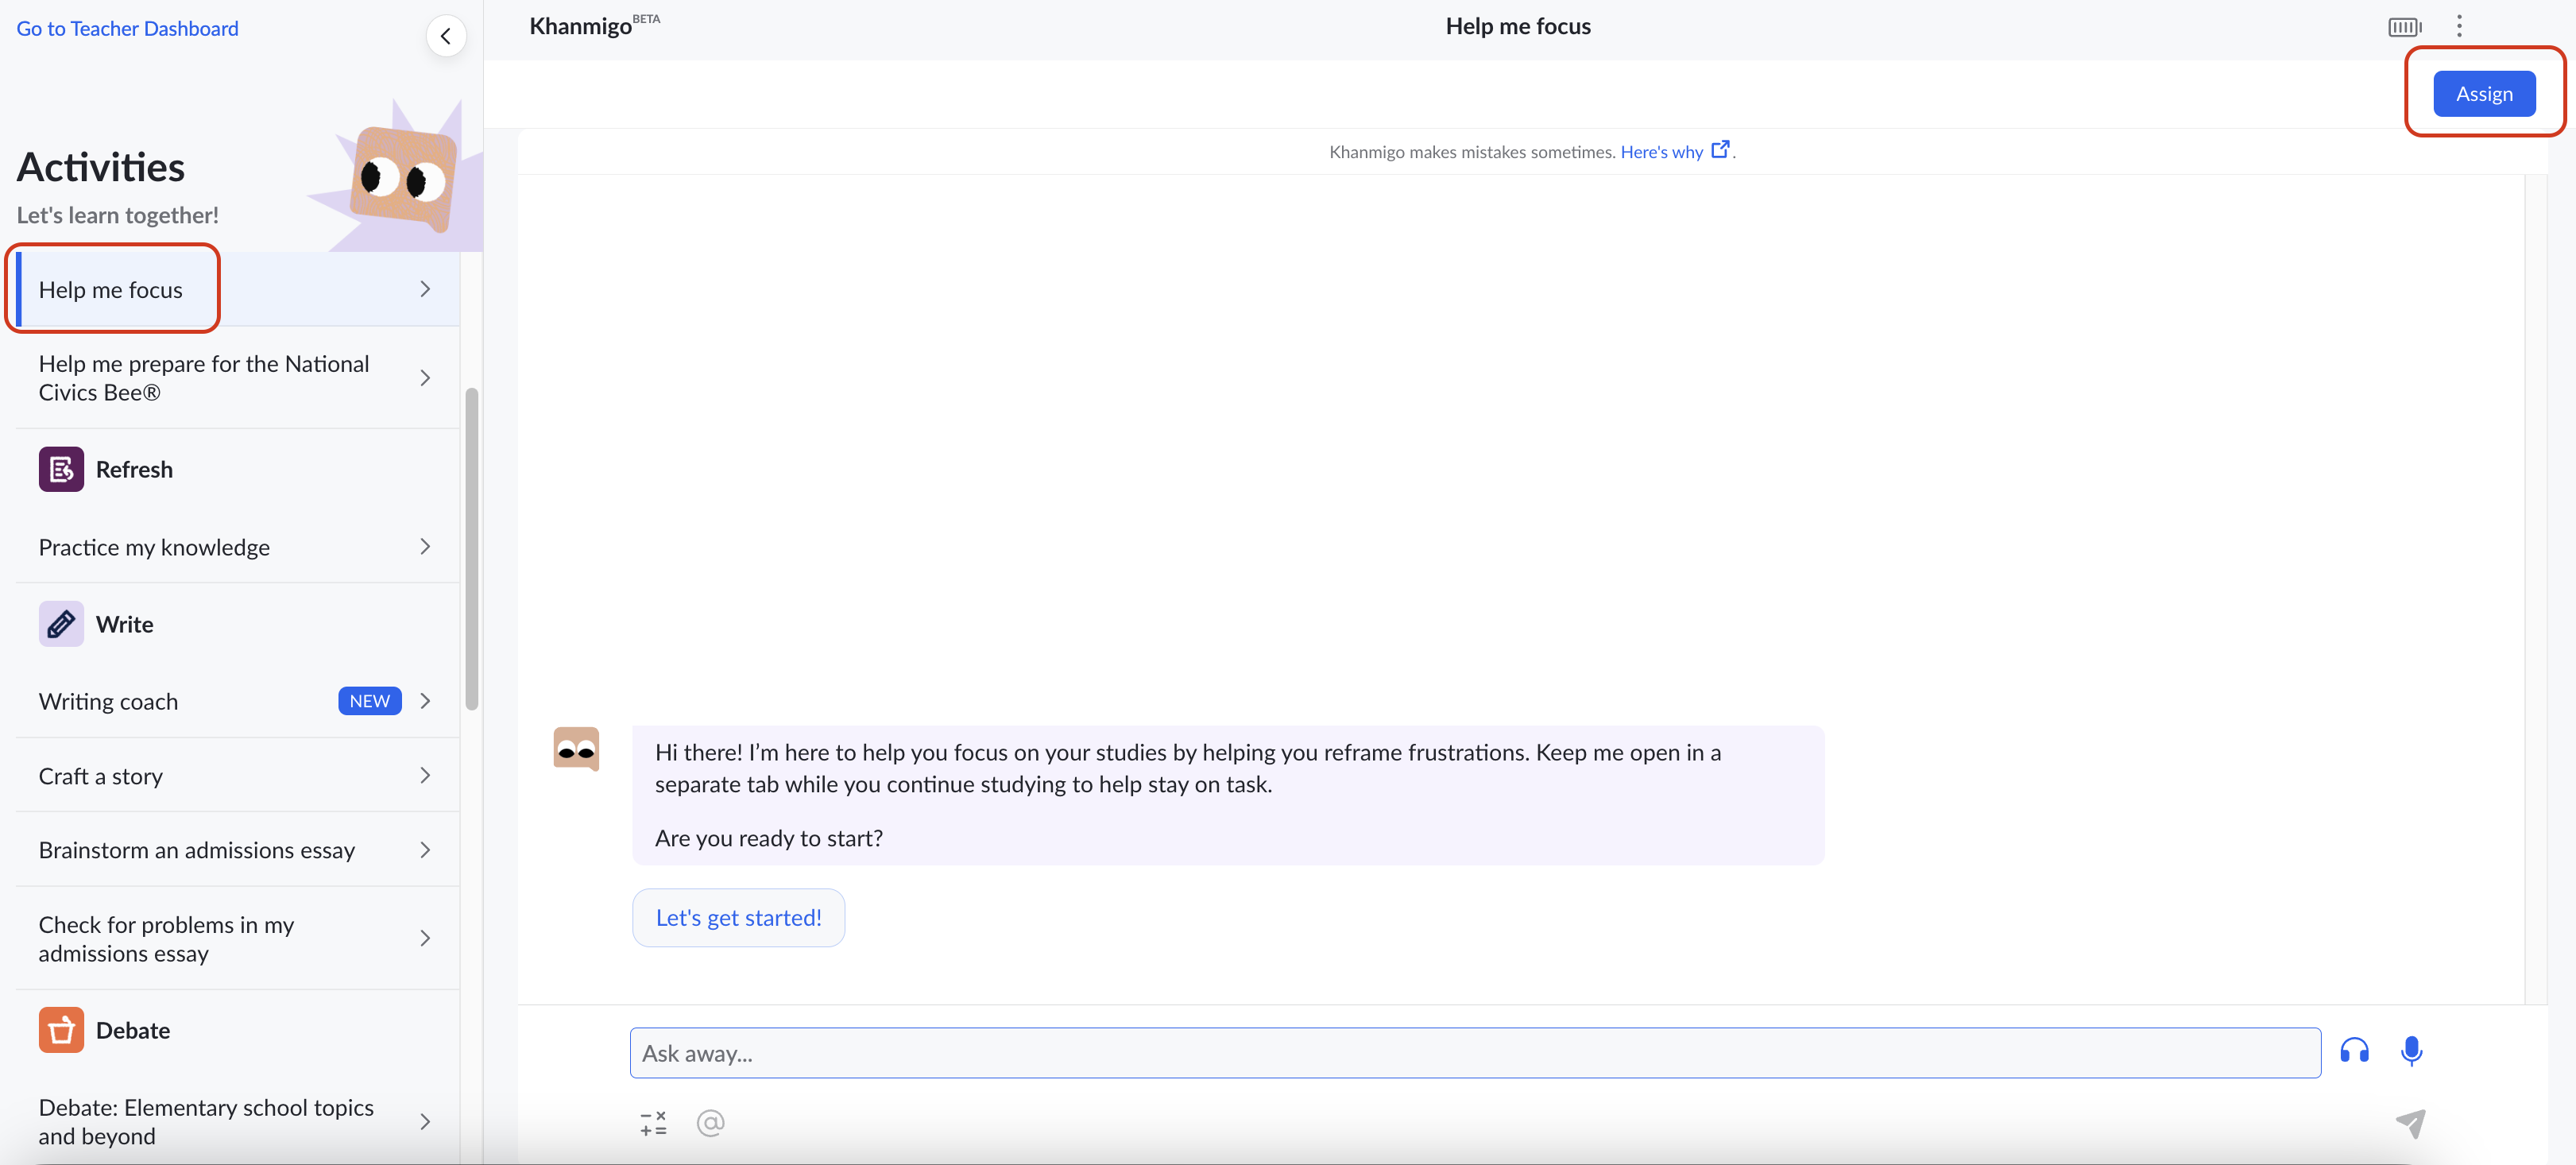Open the Here's why link
The width and height of the screenshot is (2576, 1165).
click(1661, 151)
